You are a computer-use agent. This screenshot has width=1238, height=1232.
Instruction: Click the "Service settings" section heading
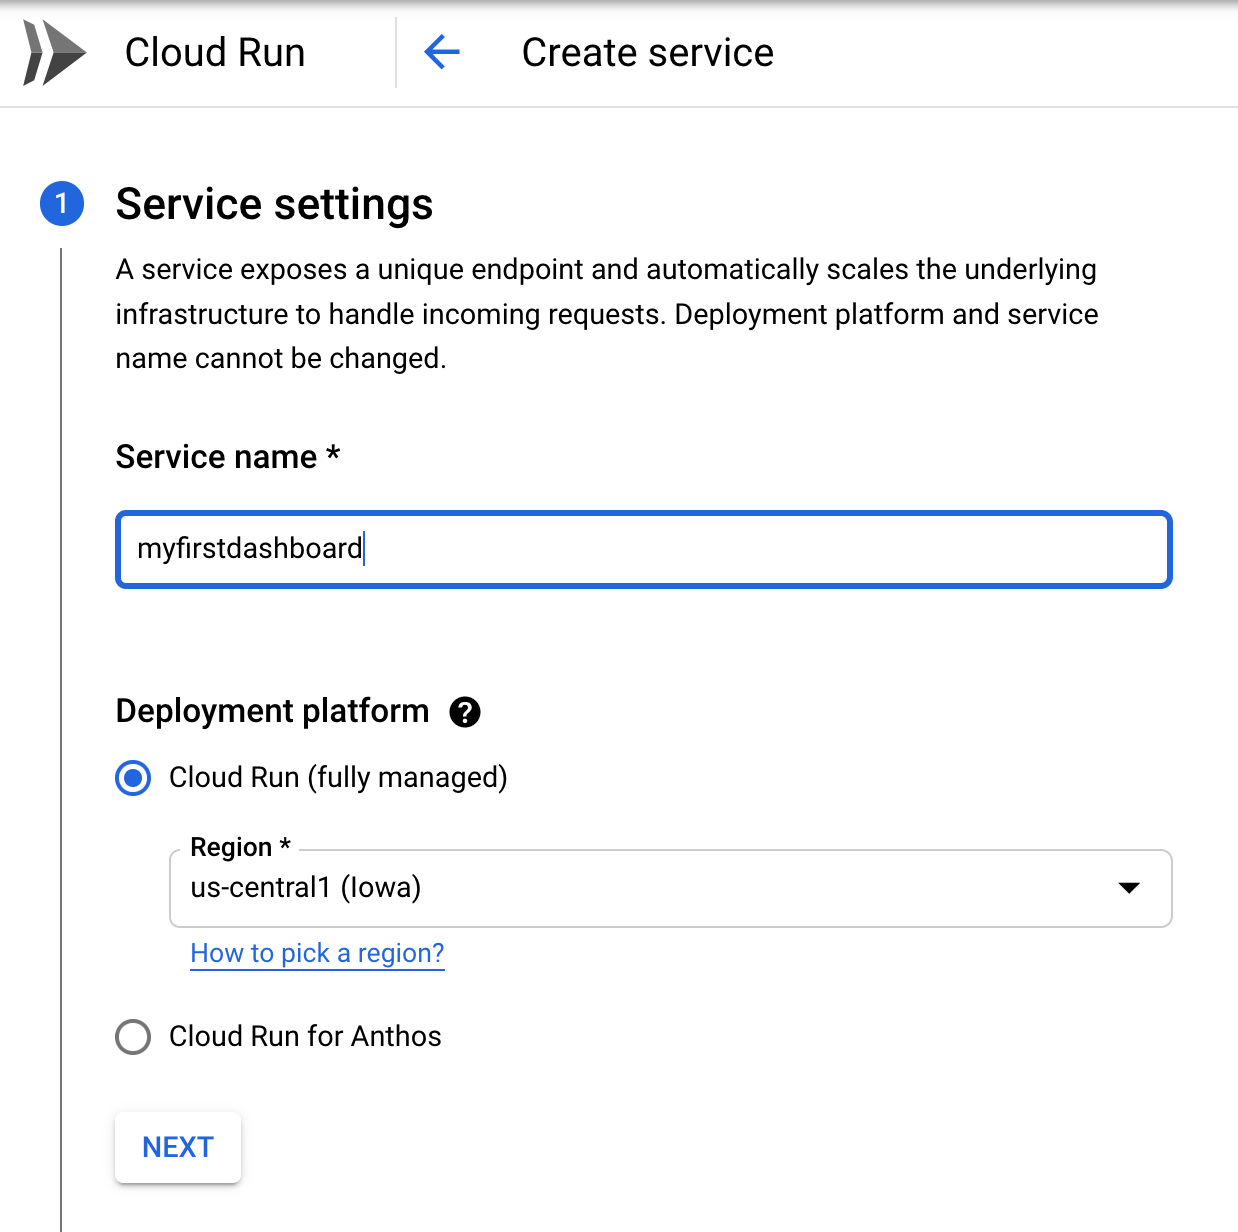[274, 204]
